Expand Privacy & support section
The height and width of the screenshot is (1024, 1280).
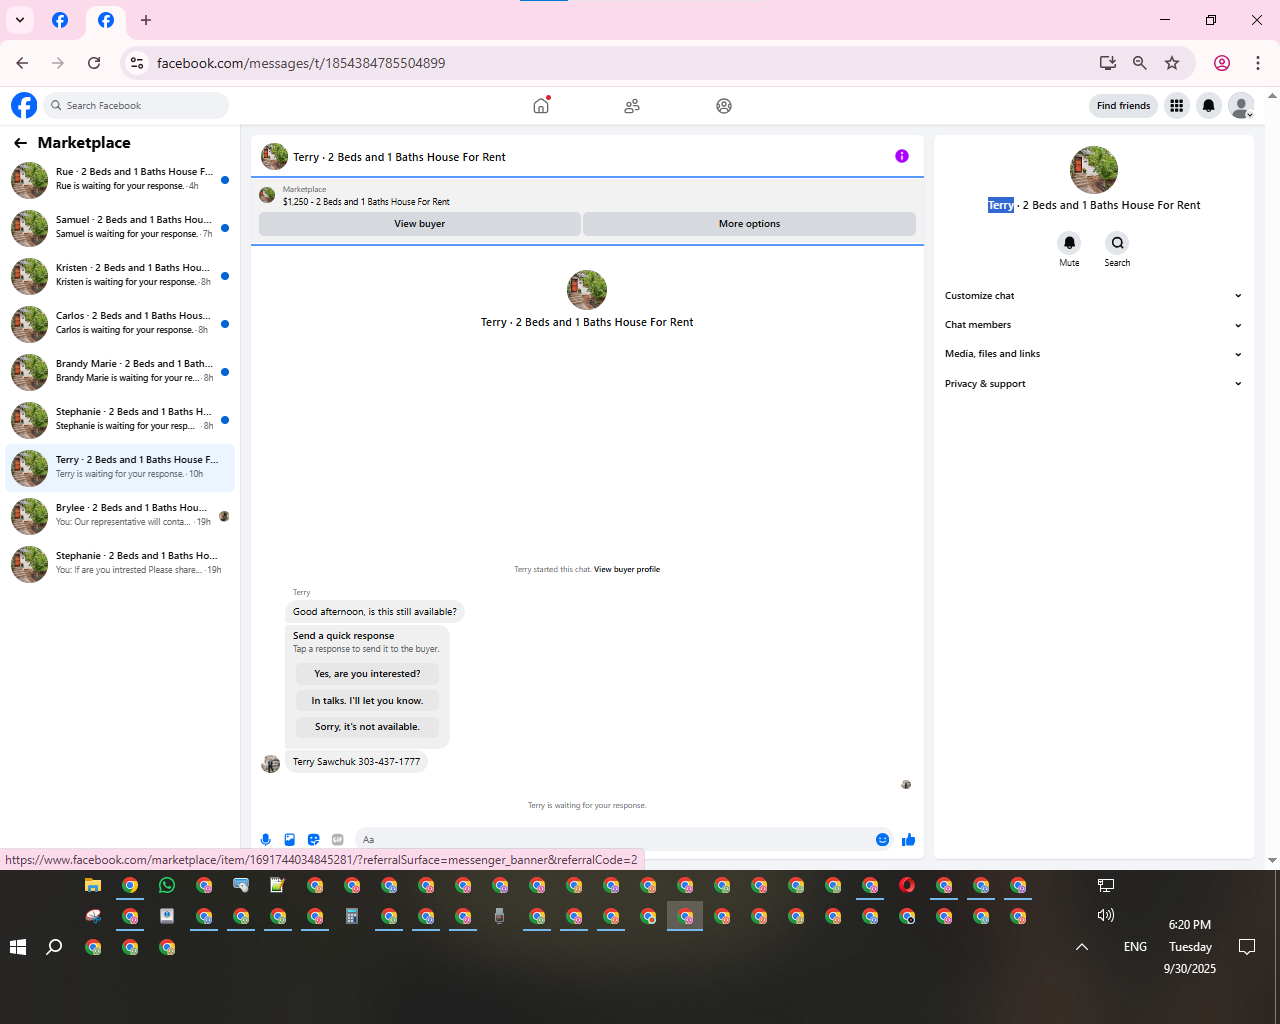coord(1093,384)
